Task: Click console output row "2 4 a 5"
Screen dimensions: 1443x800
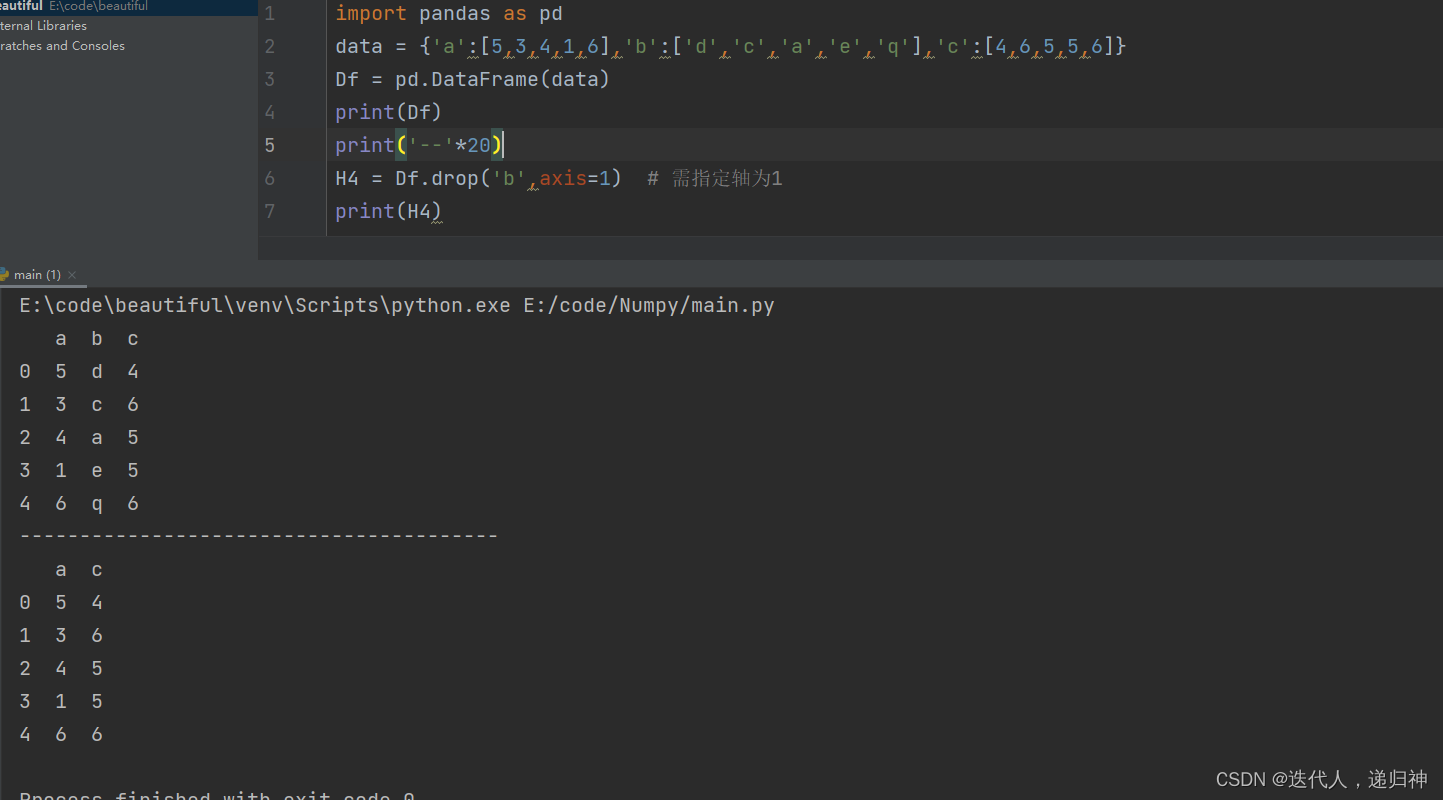Action: [79, 438]
